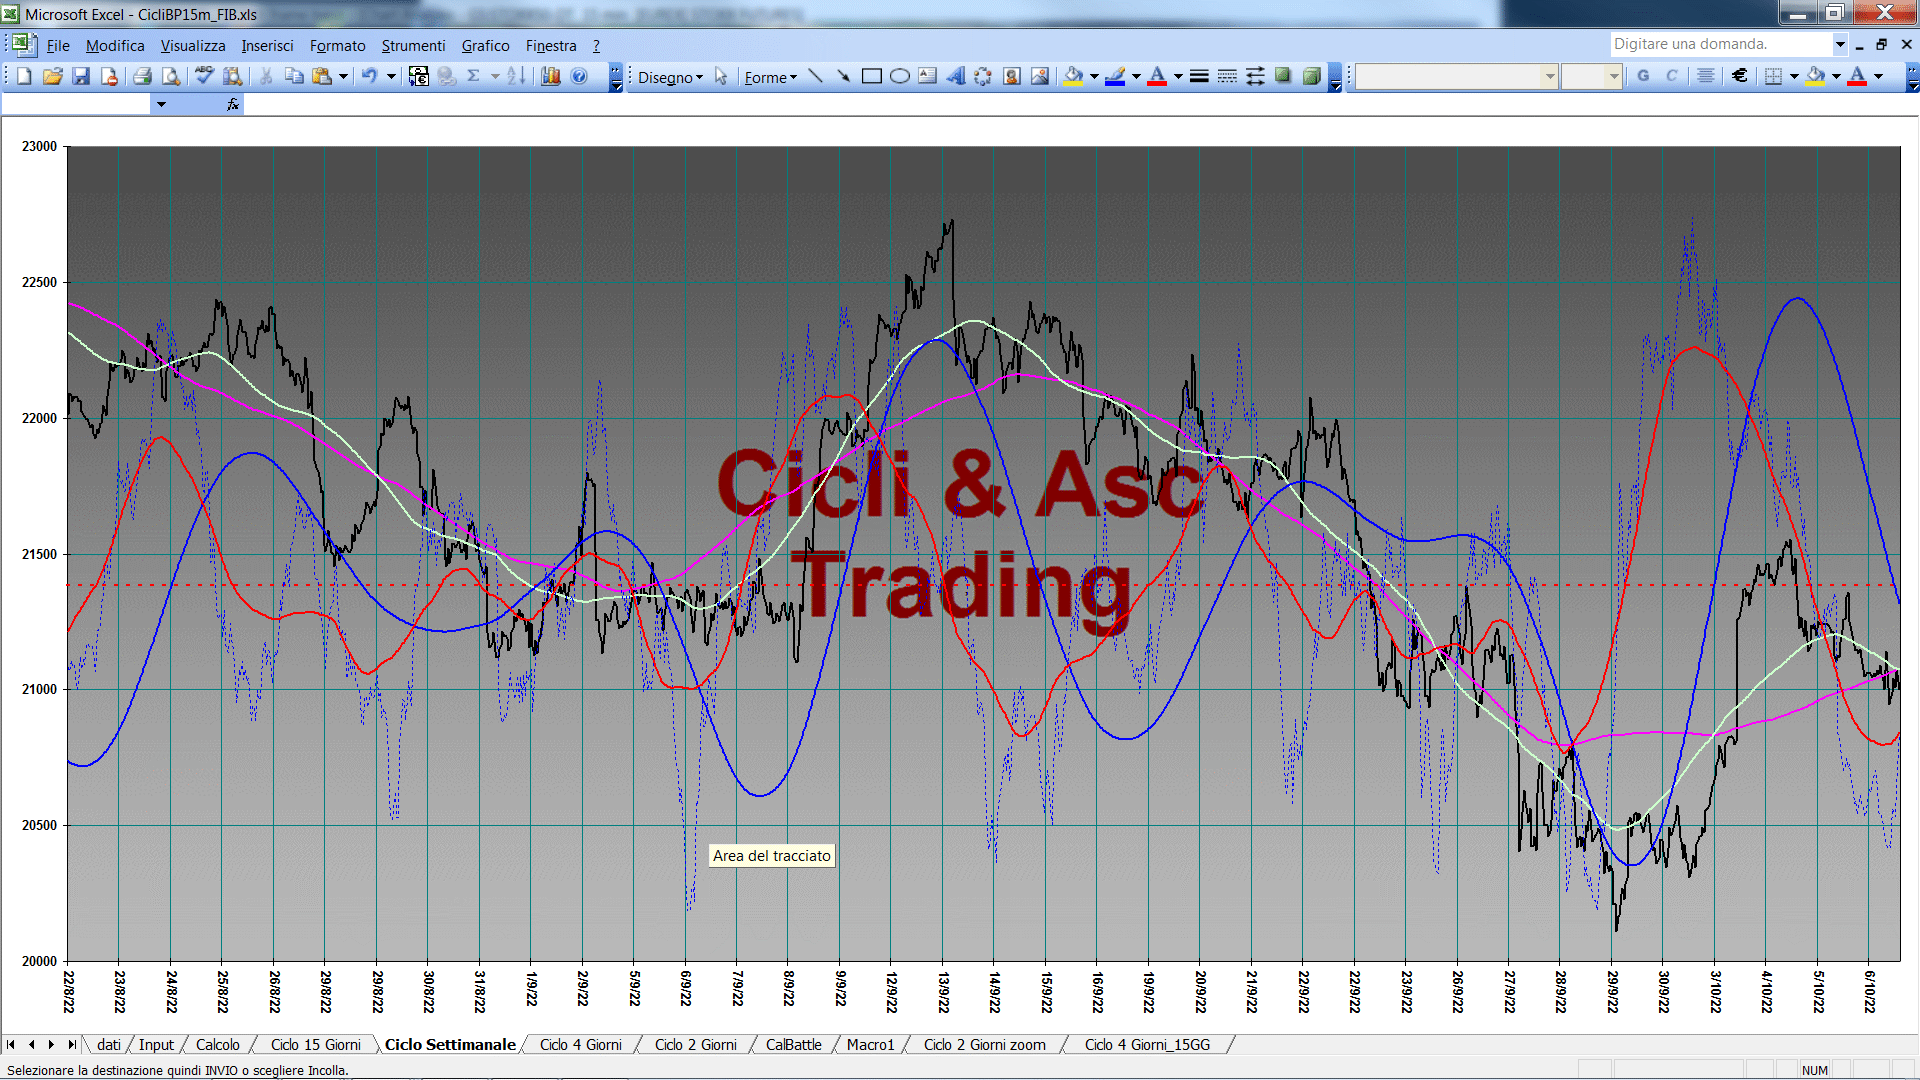Open the font name combo box

tap(1456, 76)
